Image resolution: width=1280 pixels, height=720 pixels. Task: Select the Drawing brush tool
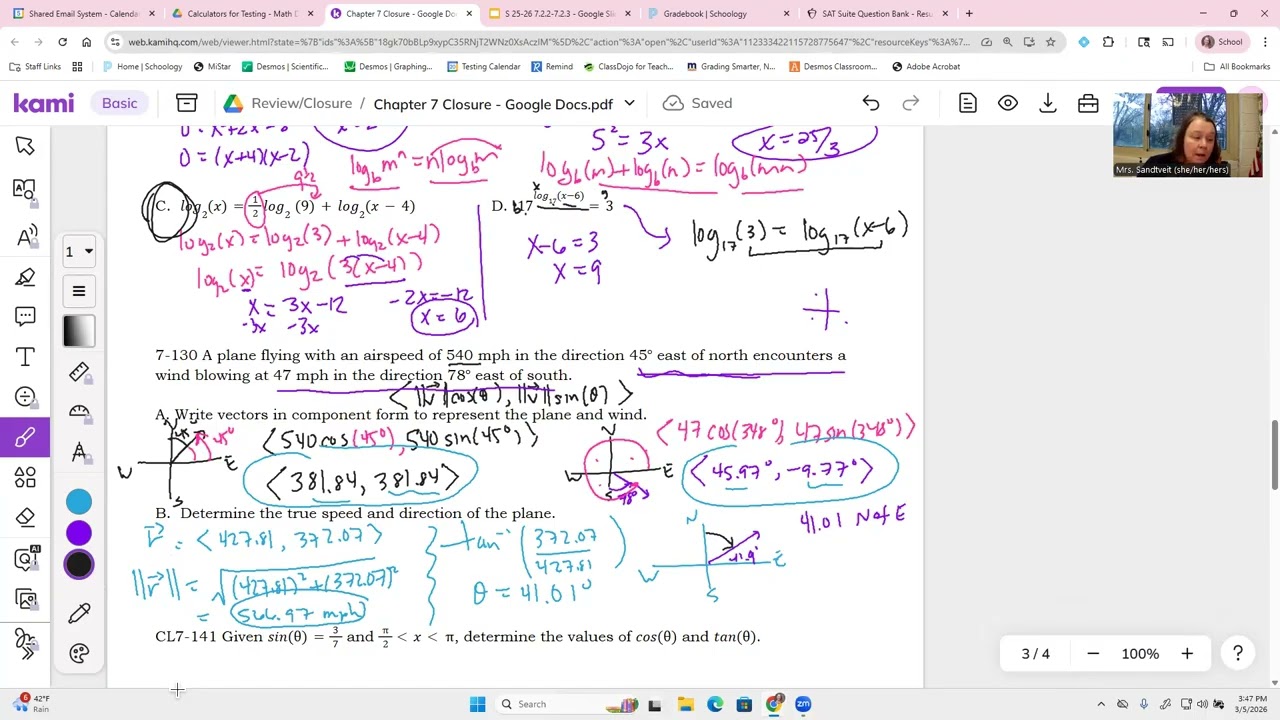pyautogui.click(x=25, y=437)
